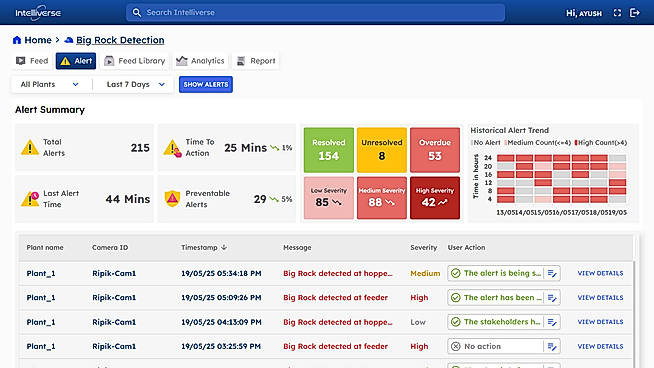Click the fullscreen icon in the header
The height and width of the screenshot is (368, 654).
click(617, 13)
